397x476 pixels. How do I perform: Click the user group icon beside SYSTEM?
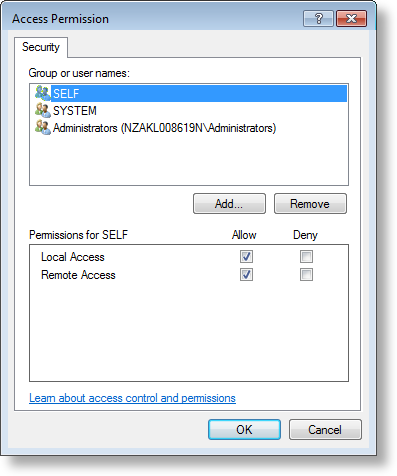43,110
